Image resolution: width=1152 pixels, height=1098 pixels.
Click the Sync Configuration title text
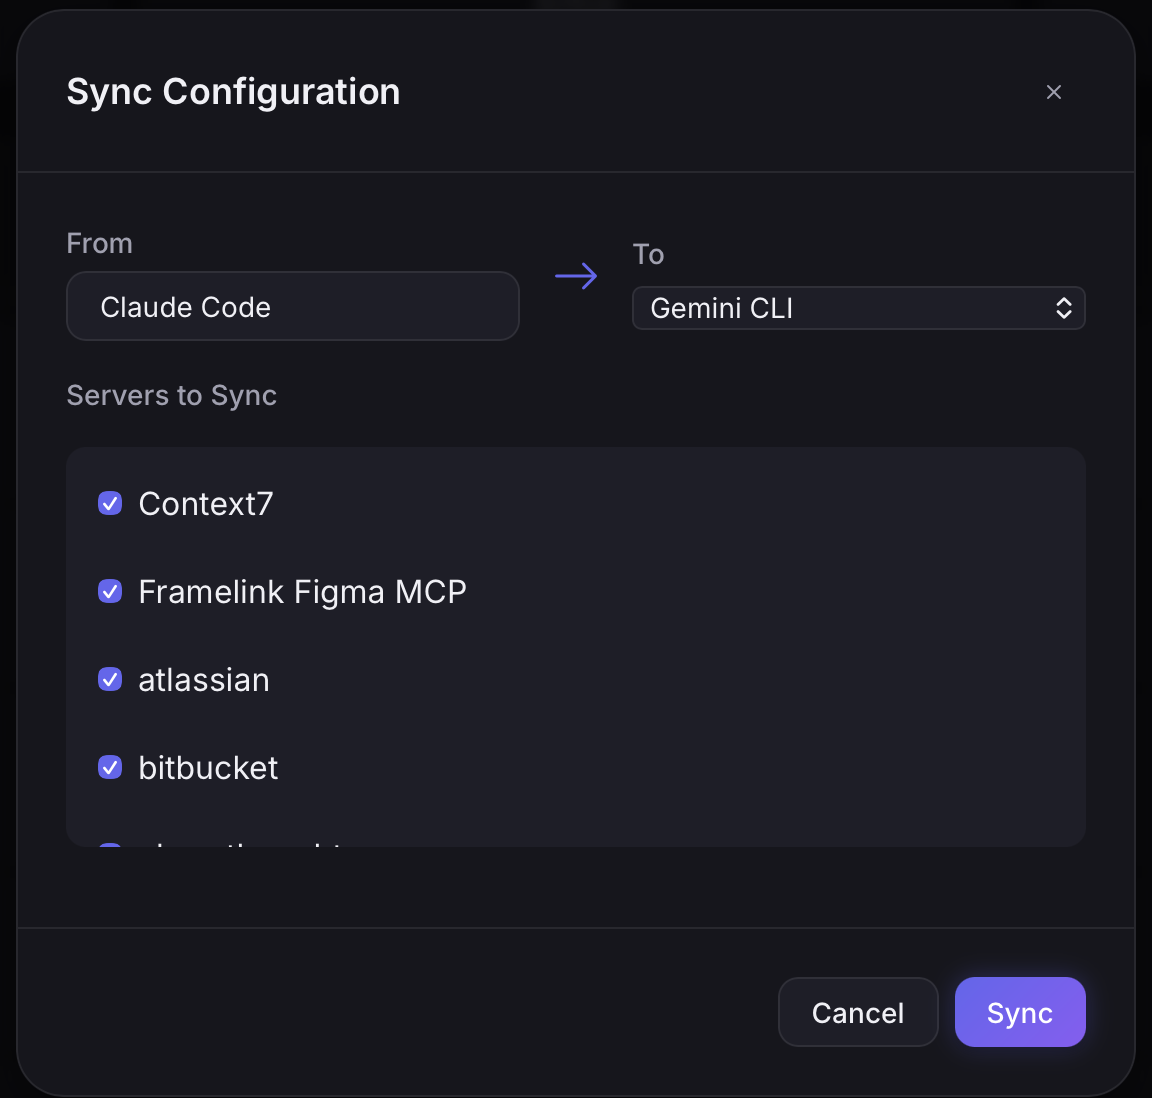233,92
